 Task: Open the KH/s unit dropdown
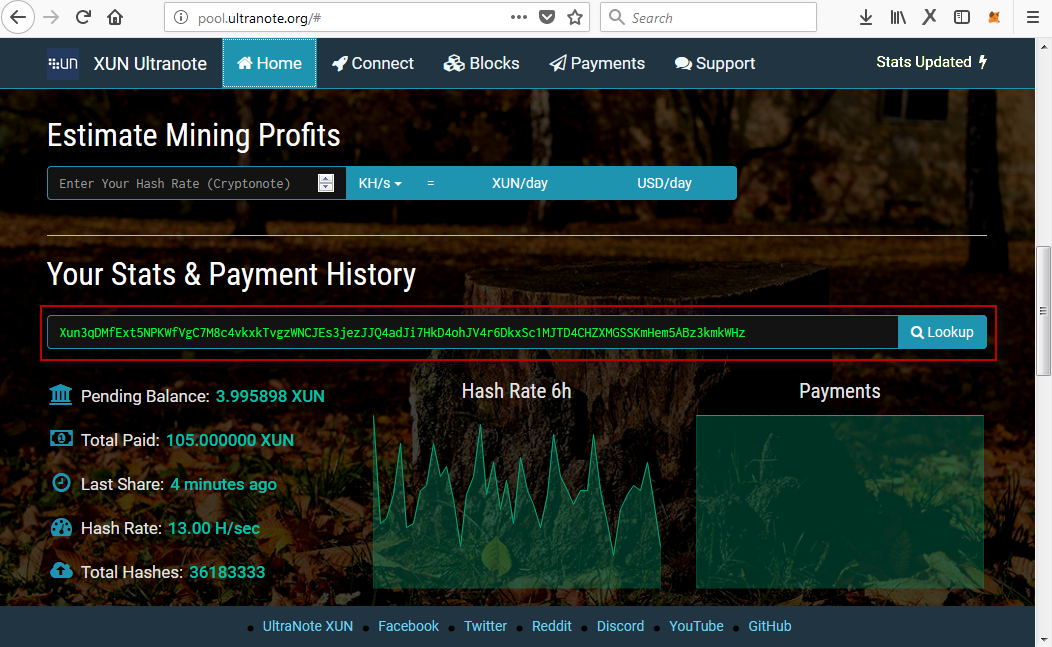click(x=380, y=183)
